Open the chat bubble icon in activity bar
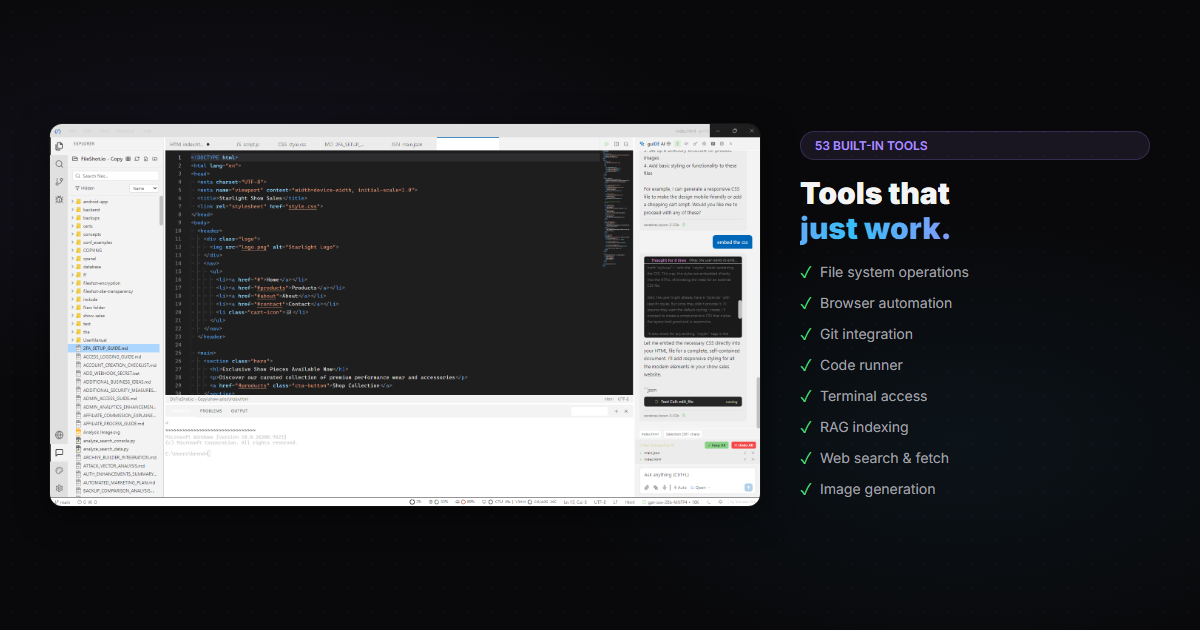 pyautogui.click(x=59, y=452)
